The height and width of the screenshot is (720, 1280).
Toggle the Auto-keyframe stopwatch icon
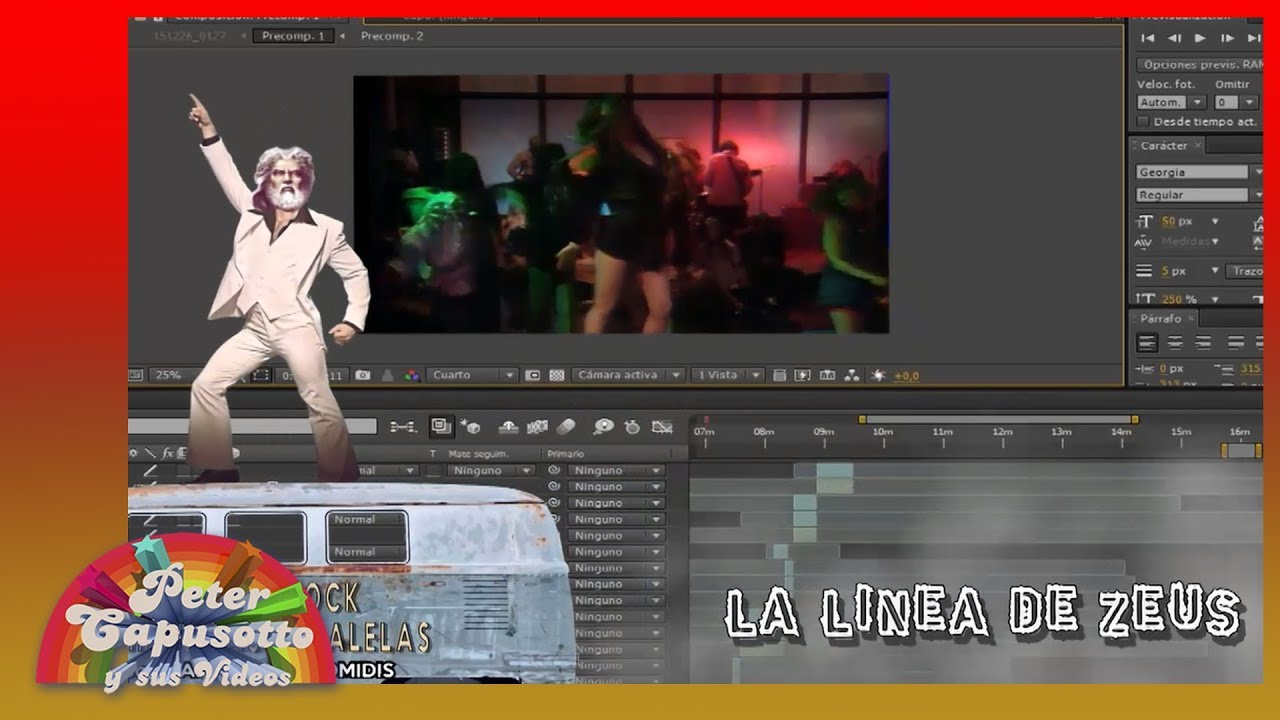click(632, 427)
